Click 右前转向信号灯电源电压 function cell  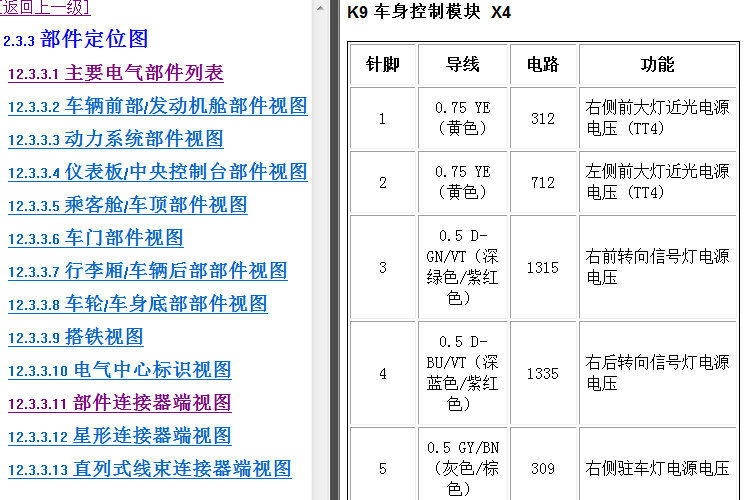click(x=658, y=267)
